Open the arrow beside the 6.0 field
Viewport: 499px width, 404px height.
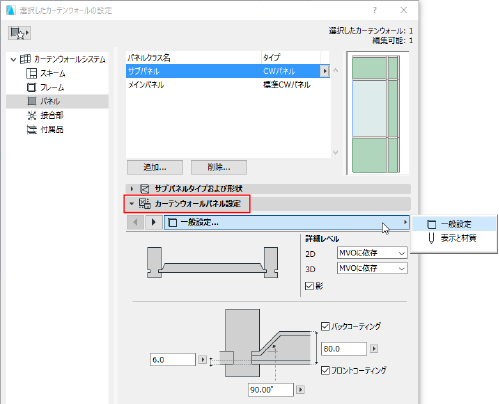coord(202,360)
